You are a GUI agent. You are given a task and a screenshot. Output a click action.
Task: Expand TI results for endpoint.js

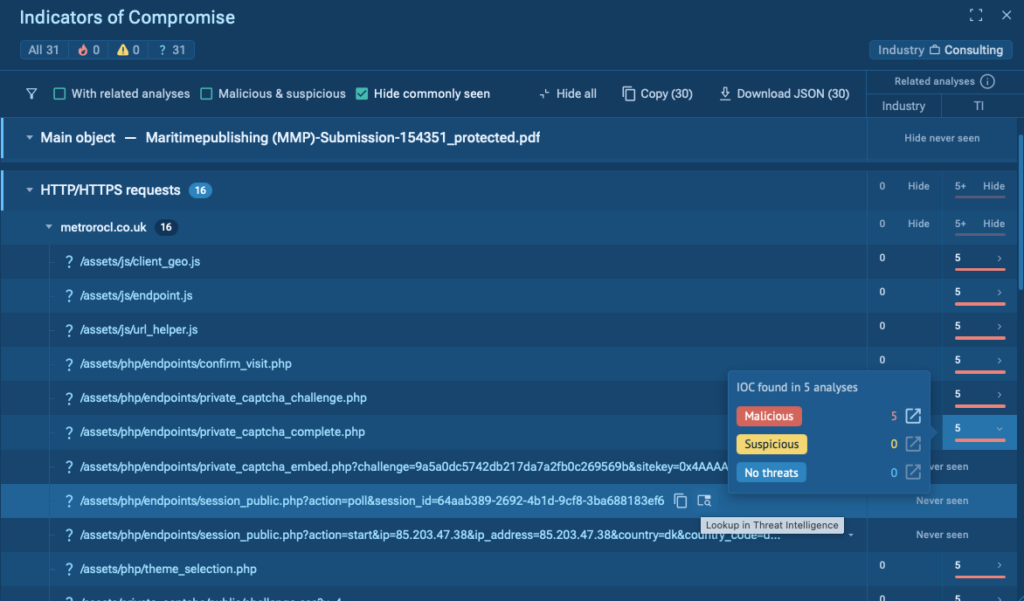[999, 292]
